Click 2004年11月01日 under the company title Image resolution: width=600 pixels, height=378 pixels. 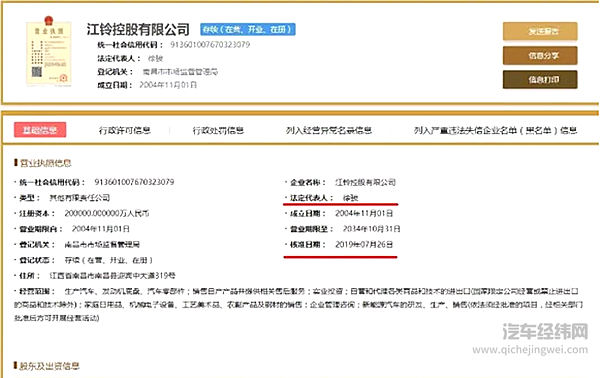168,85
